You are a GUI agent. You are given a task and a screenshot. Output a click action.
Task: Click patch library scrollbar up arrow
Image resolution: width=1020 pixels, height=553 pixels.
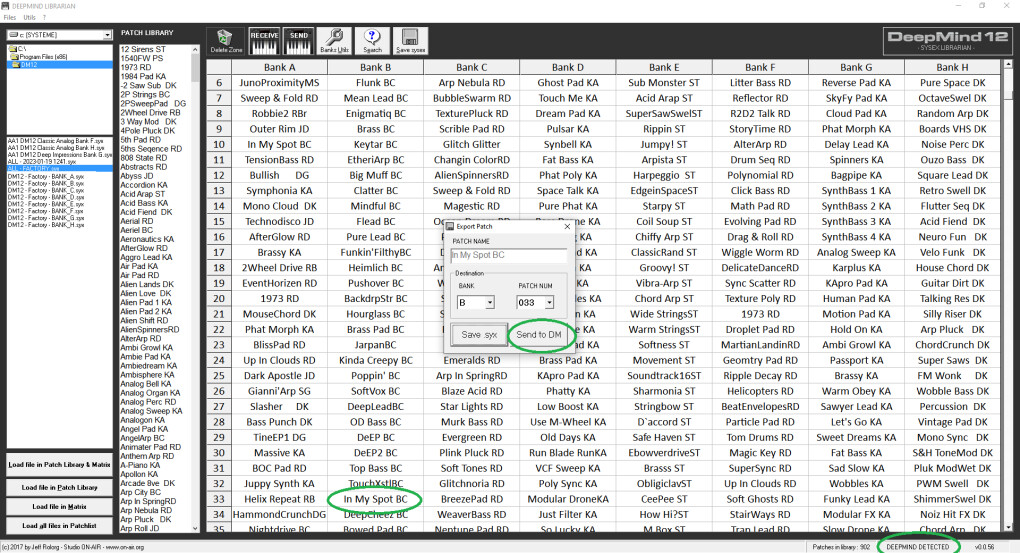click(x=195, y=49)
